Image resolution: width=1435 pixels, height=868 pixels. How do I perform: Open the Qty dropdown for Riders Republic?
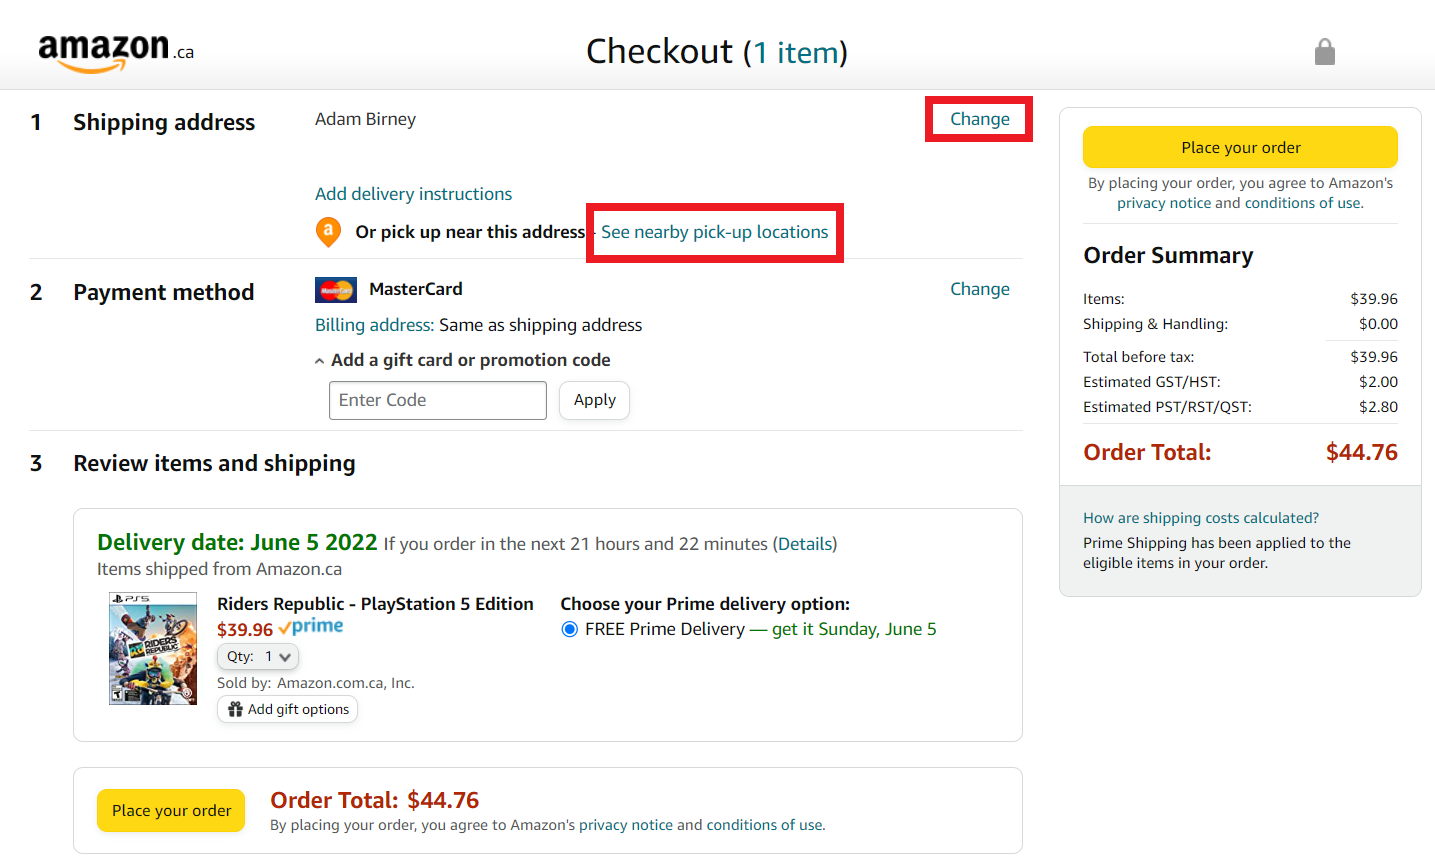point(257,656)
